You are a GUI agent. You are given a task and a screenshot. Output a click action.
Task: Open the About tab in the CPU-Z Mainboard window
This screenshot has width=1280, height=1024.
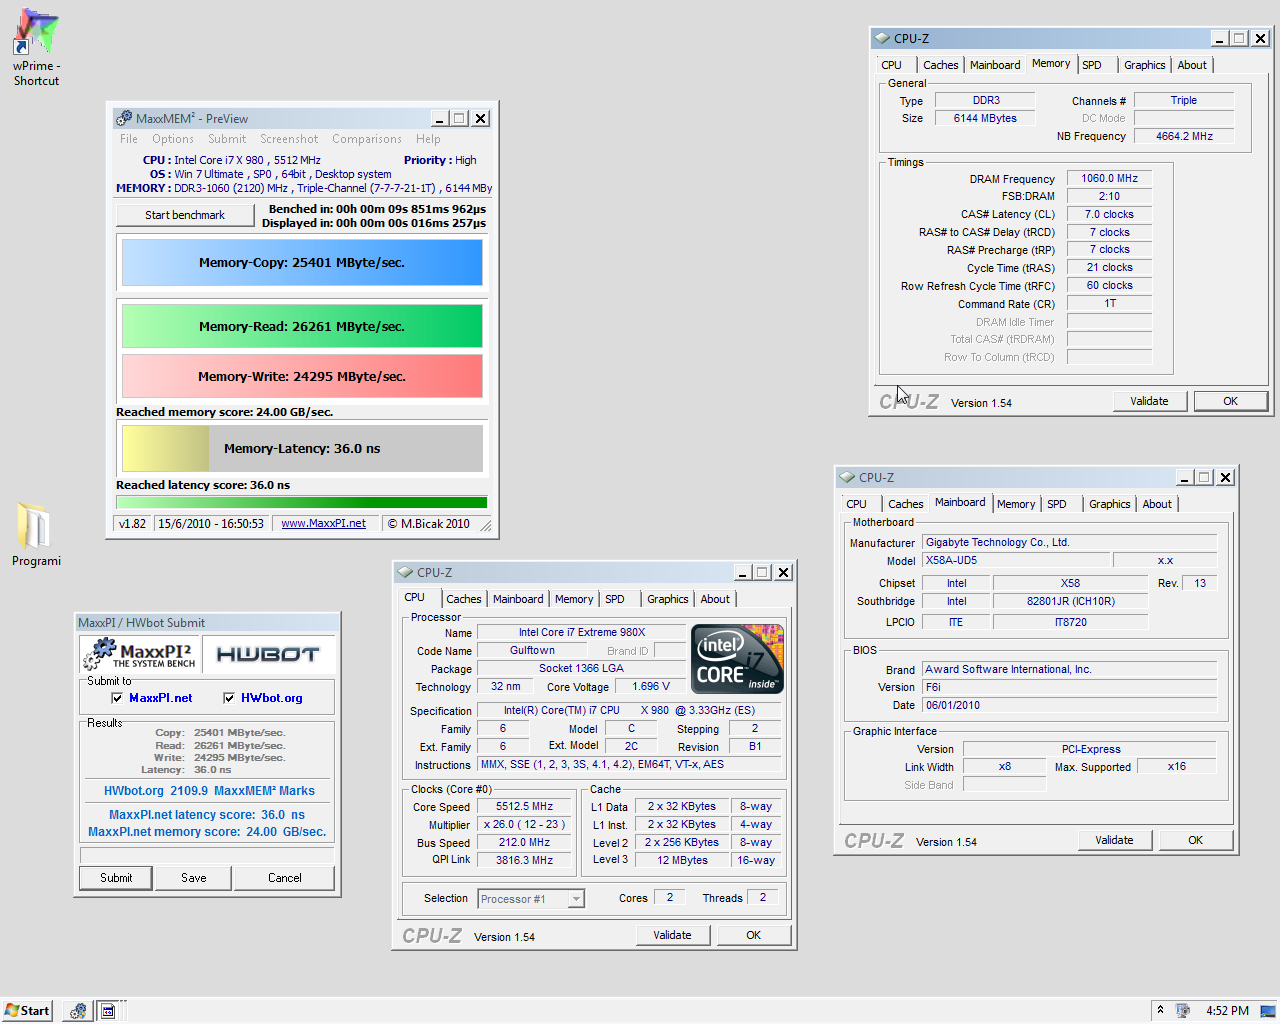[x=1157, y=504]
